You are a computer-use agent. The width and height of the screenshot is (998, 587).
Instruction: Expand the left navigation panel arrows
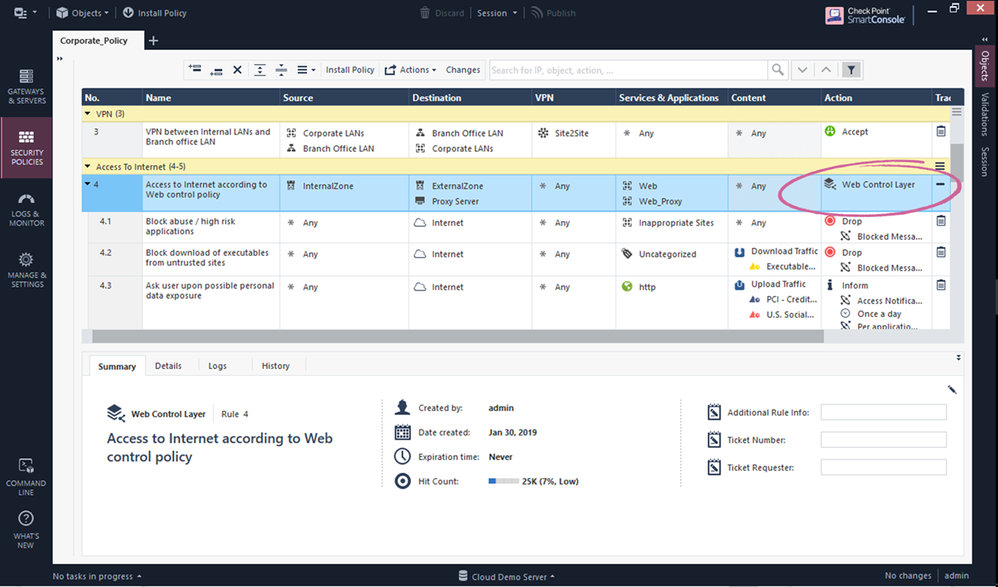click(60, 59)
